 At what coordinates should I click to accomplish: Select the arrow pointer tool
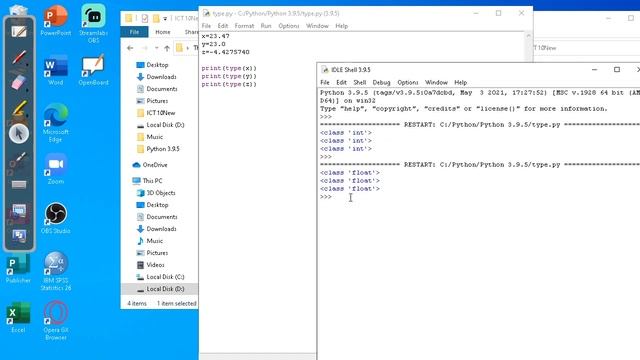point(19,133)
